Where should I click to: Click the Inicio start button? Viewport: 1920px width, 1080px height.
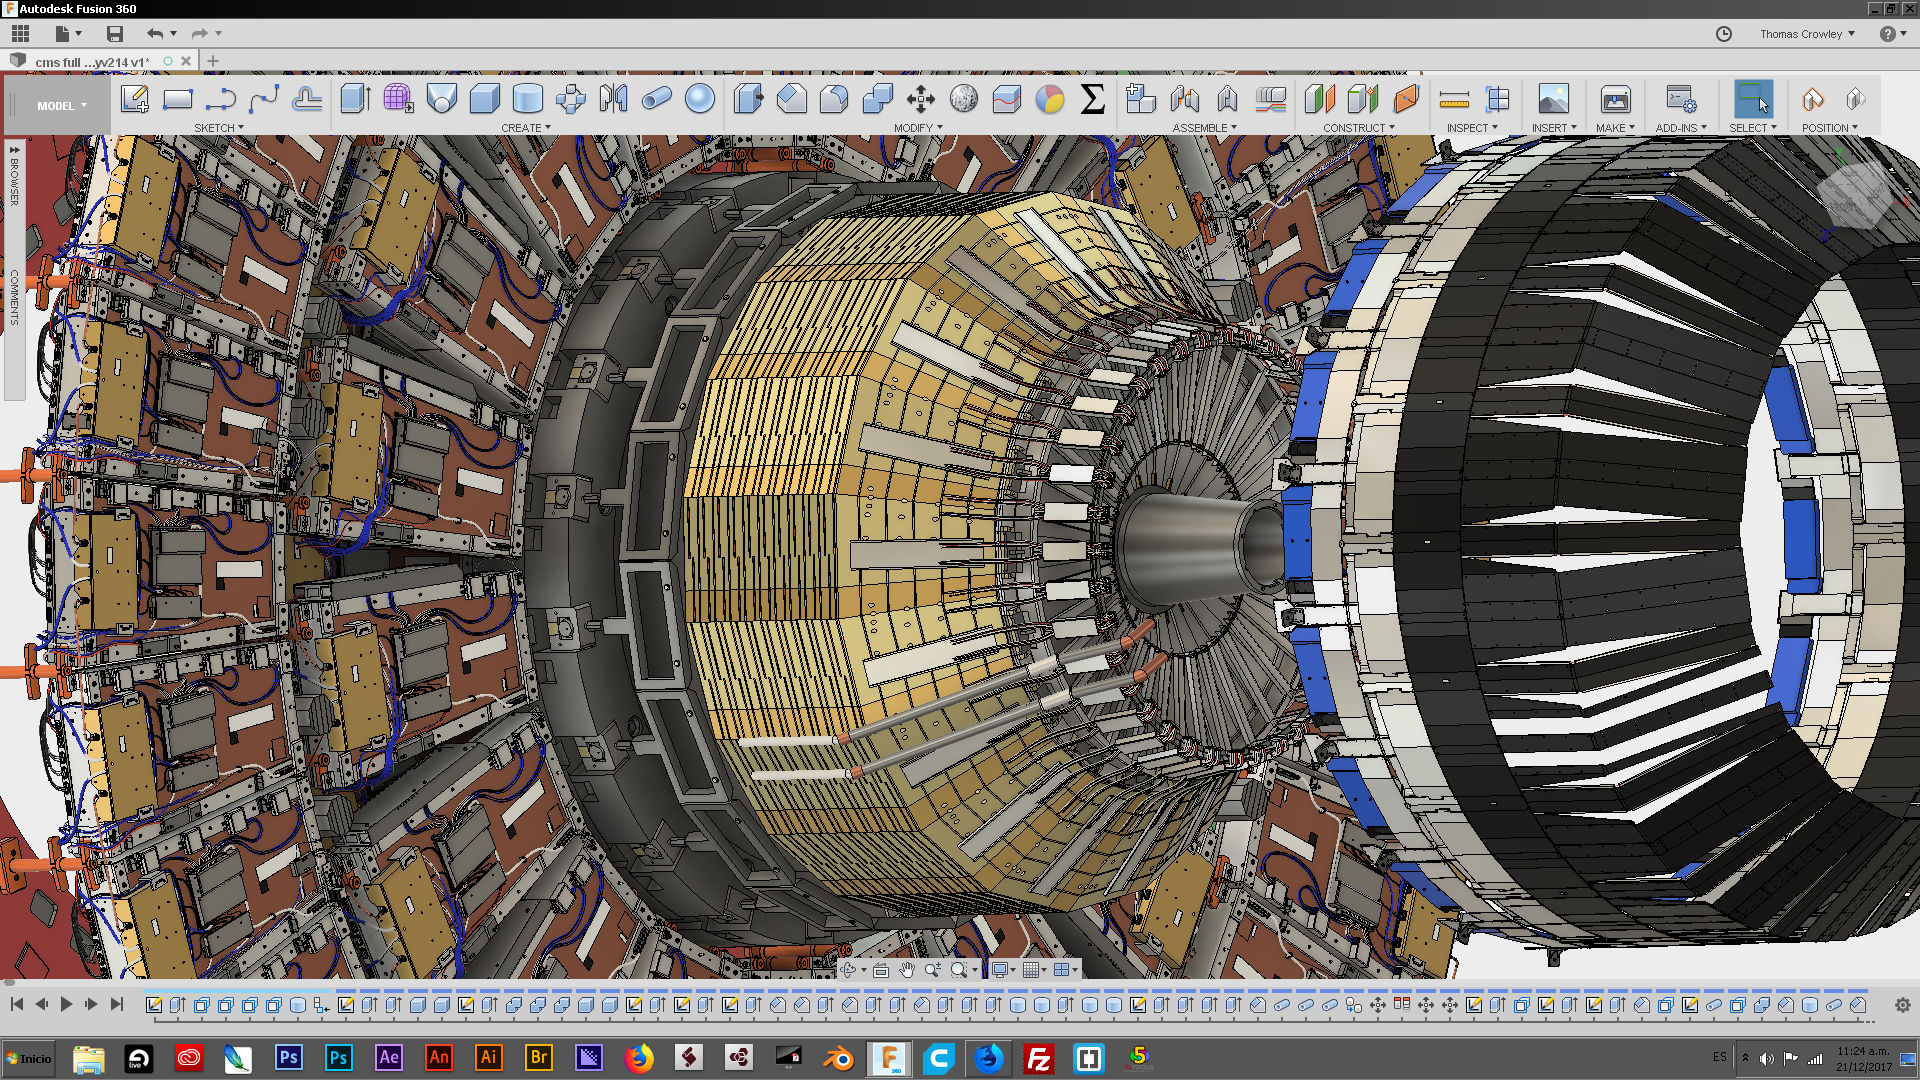tap(29, 1058)
